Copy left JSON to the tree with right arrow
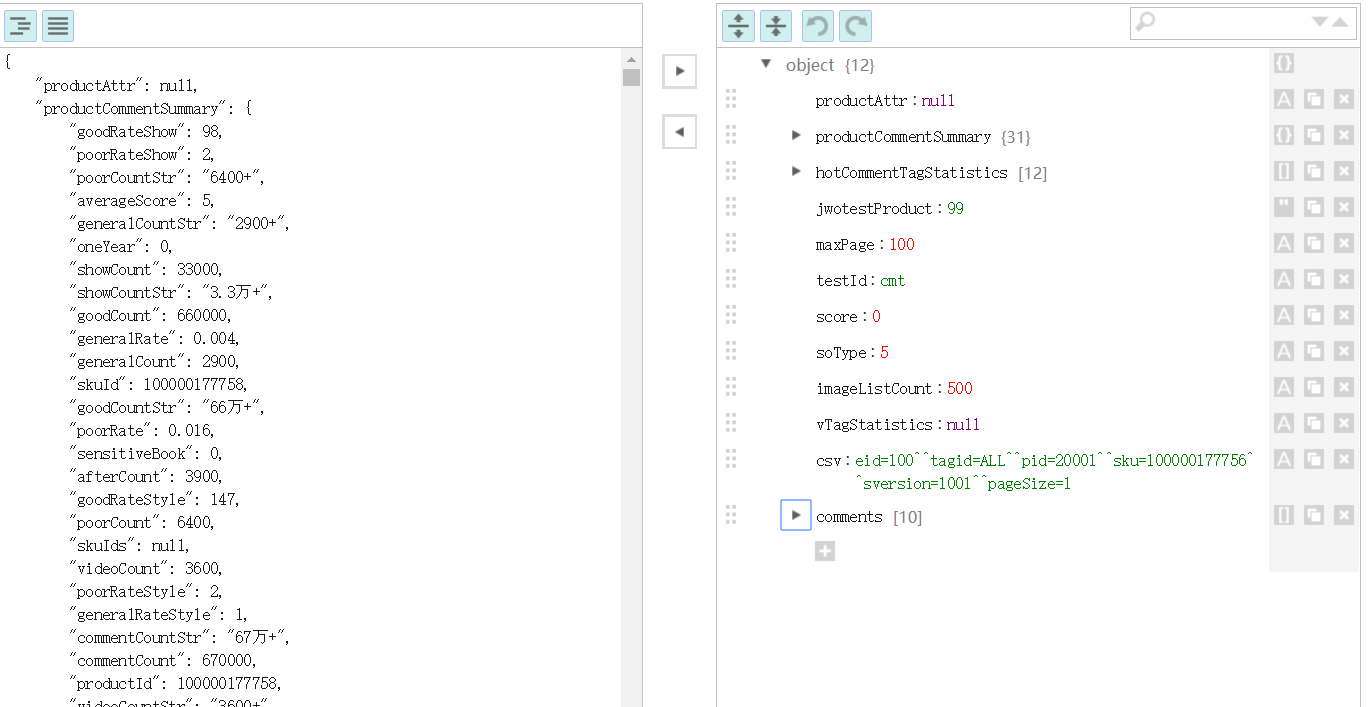This screenshot has width=1368, height=707. (x=680, y=71)
